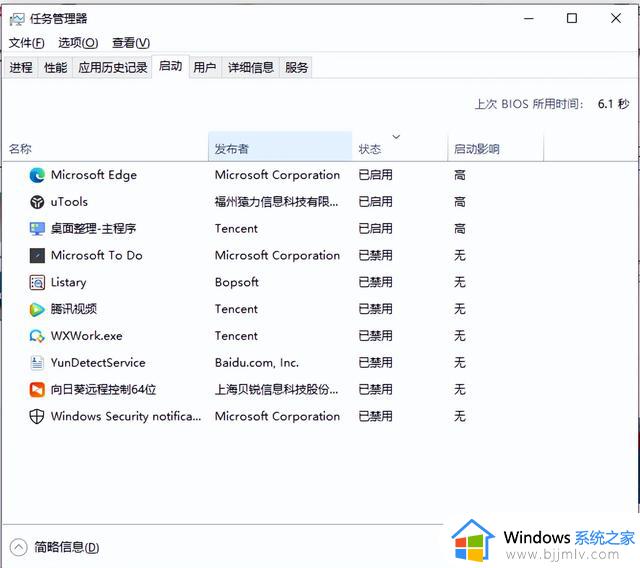
Task: Click 已禁用 status in Listary row
Action: [x=376, y=282]
